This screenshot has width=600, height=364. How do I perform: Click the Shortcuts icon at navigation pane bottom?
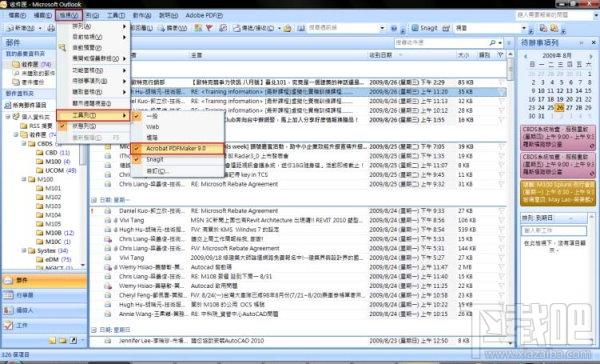[x=73, y=340]
